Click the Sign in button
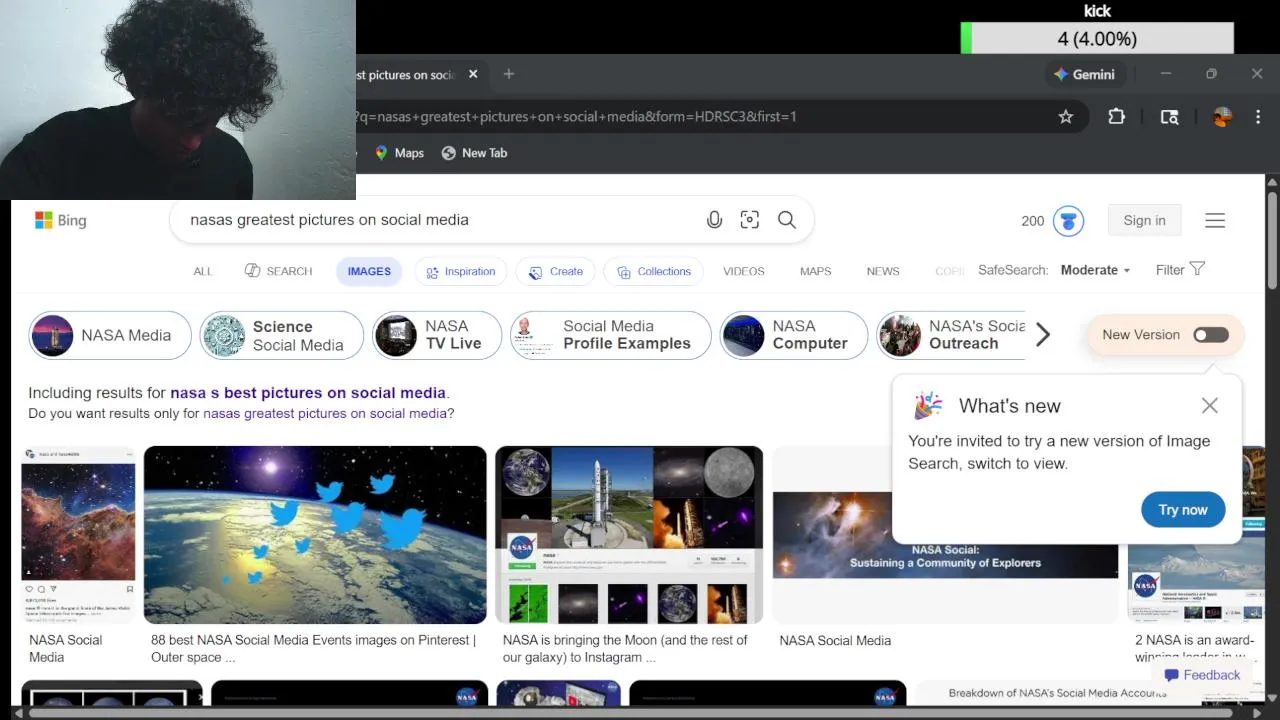This screenshot has width=1280, height=720. (x=1144, y=220)
